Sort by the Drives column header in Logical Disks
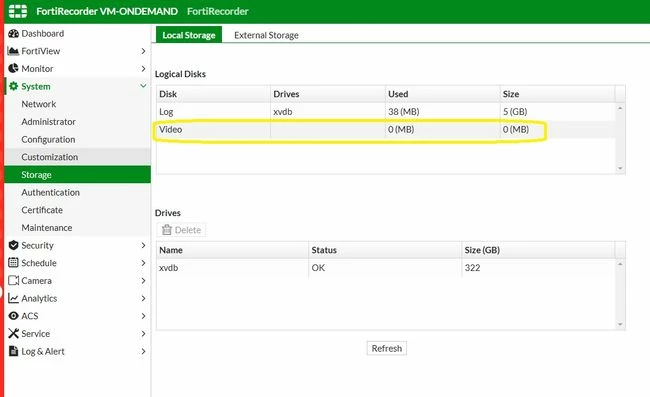 coord(328,94)
